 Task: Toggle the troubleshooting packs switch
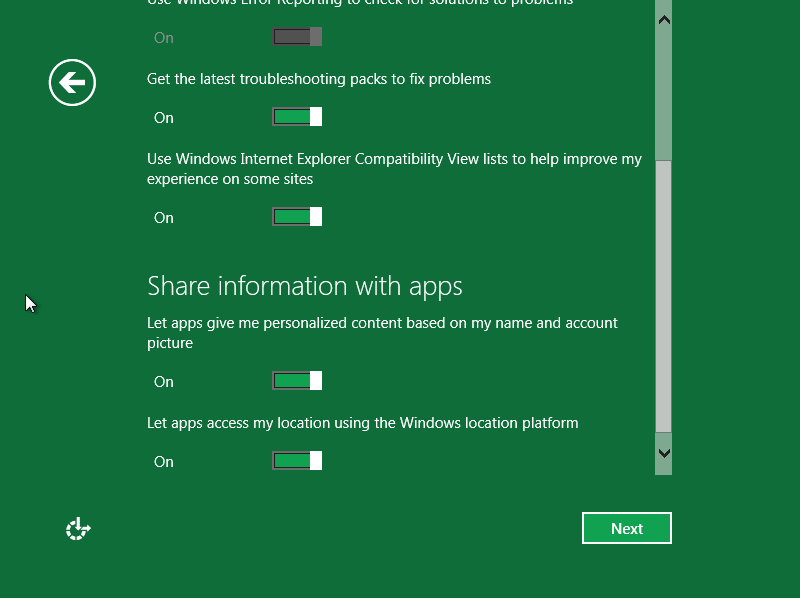pyautogui.click(x=297, y=117)
